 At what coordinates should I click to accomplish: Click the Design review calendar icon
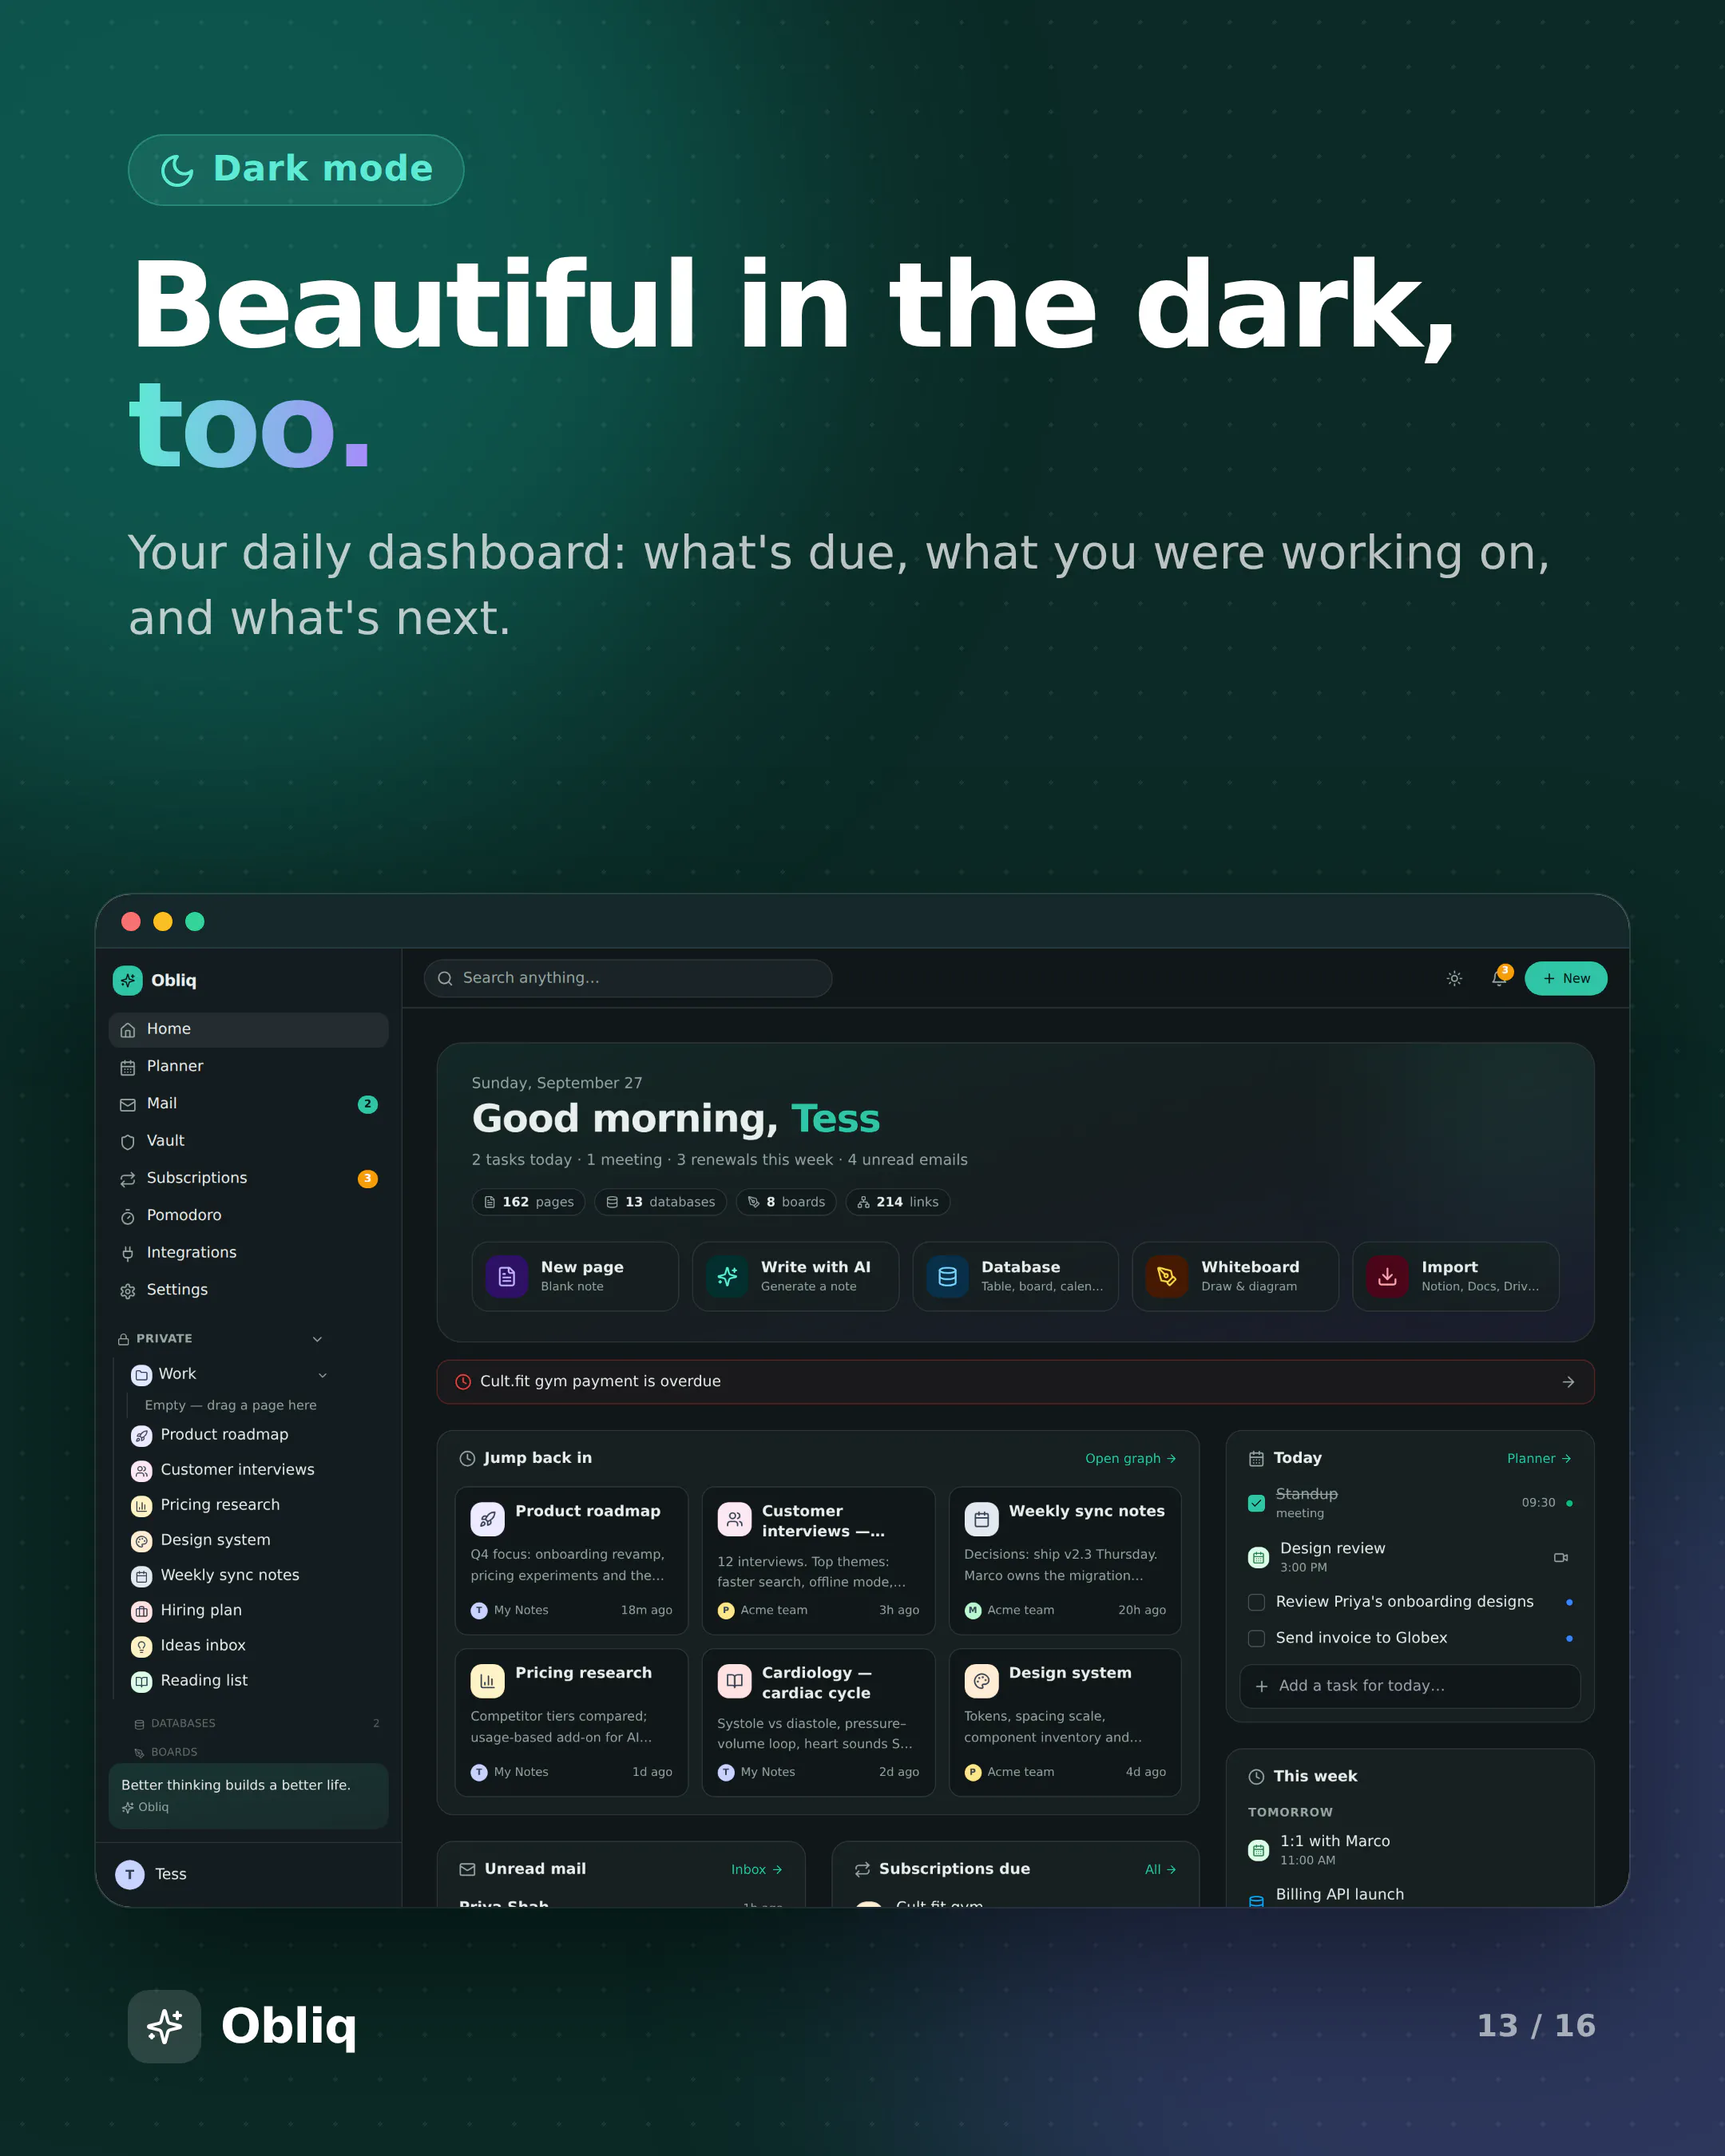coord(1258,1557)
